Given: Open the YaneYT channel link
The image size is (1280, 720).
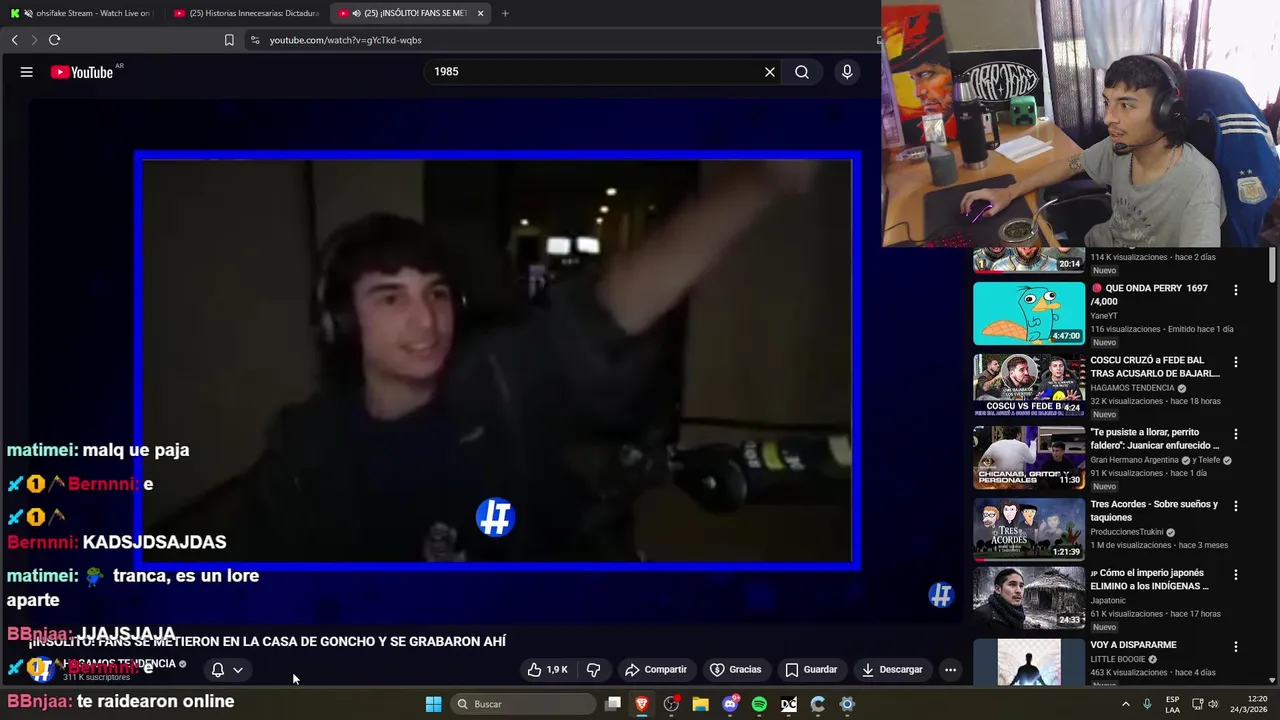Looking at the screenshot, I should pos(1105,316).
